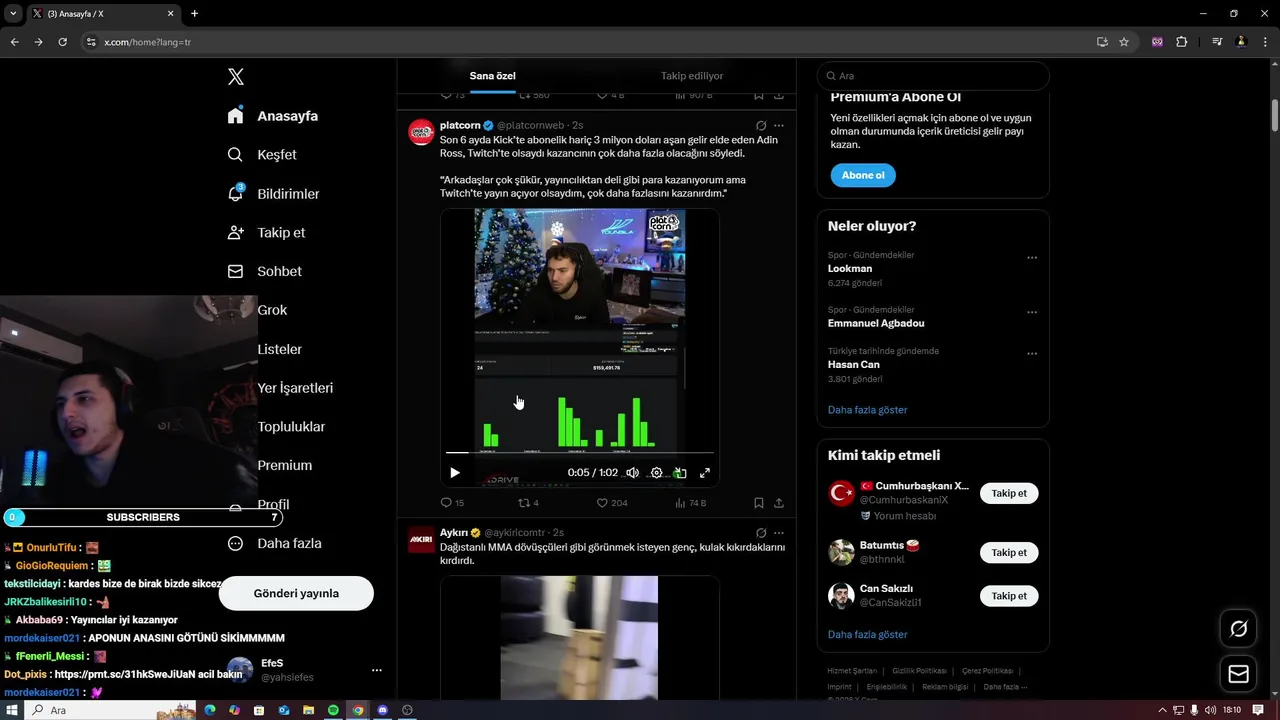Open Discord from the taskbar

pos(382,710)
